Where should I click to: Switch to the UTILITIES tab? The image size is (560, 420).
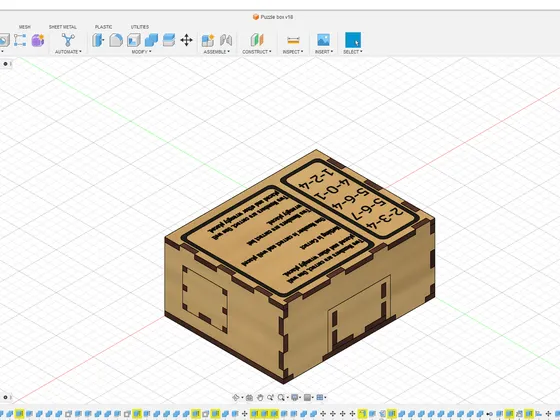[140, 27]
